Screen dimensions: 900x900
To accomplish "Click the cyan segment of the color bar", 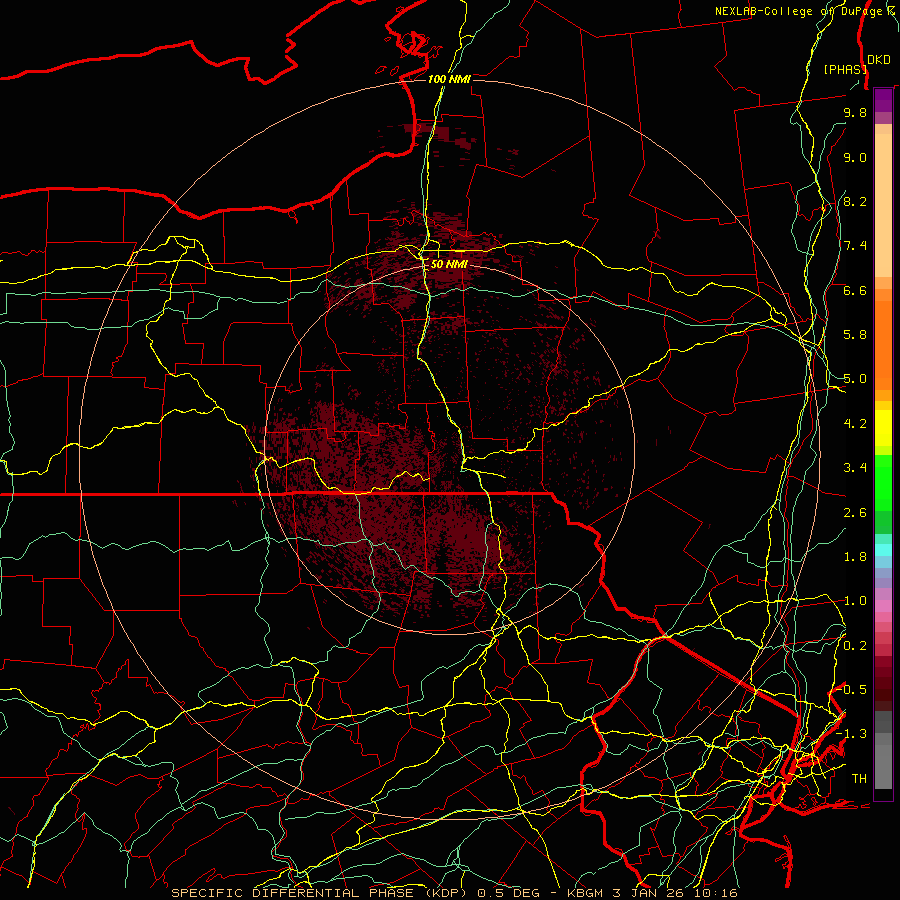I will [x=883, y=550].
